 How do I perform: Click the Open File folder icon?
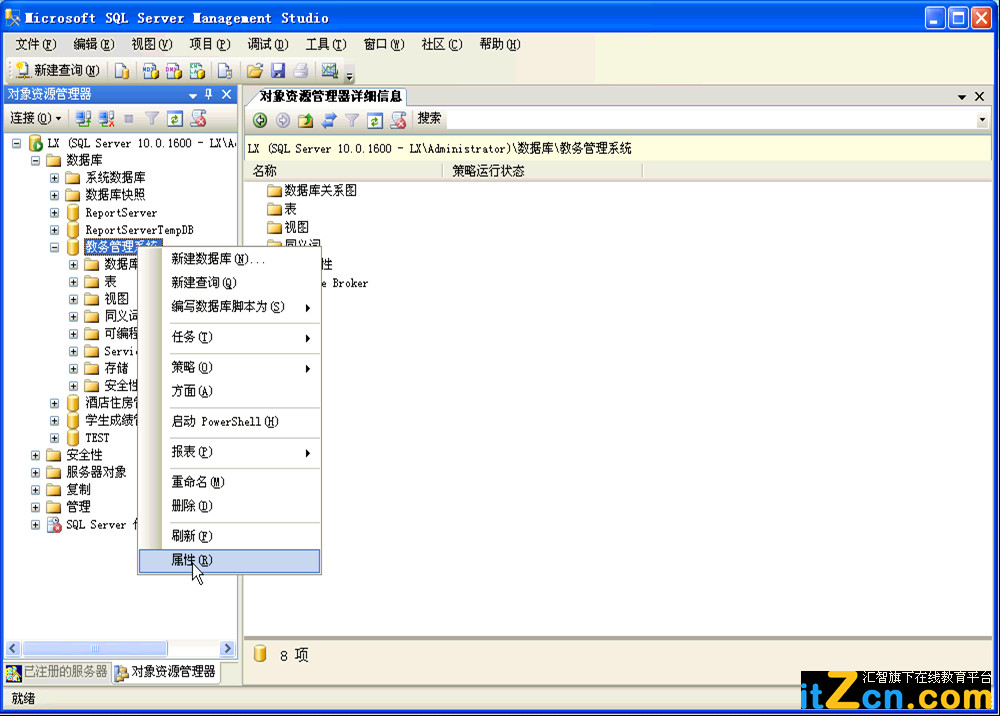coord(254,71)
